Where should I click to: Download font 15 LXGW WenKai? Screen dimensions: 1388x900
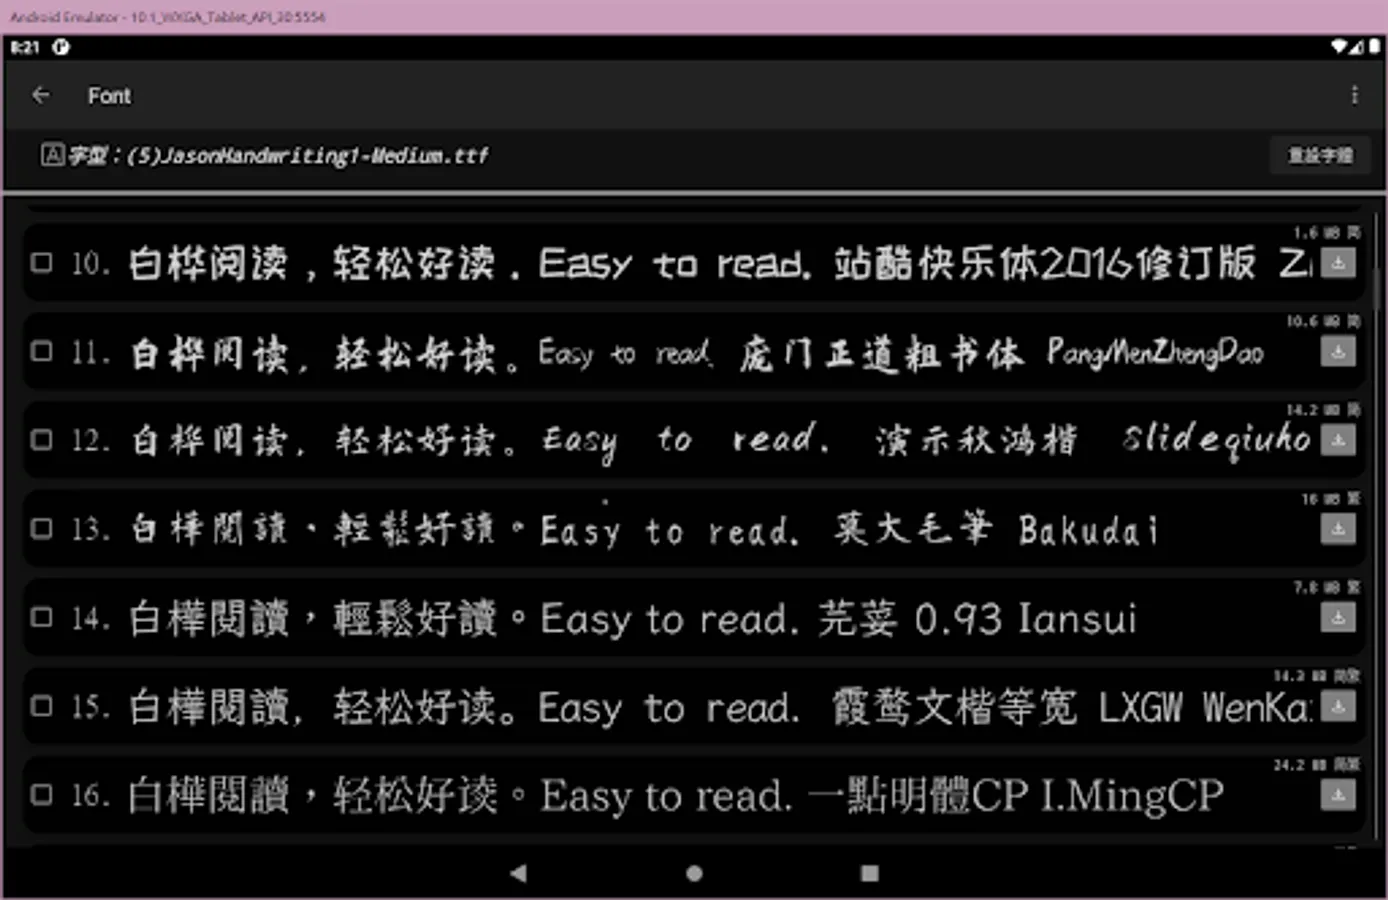(x=1338, y=707)
